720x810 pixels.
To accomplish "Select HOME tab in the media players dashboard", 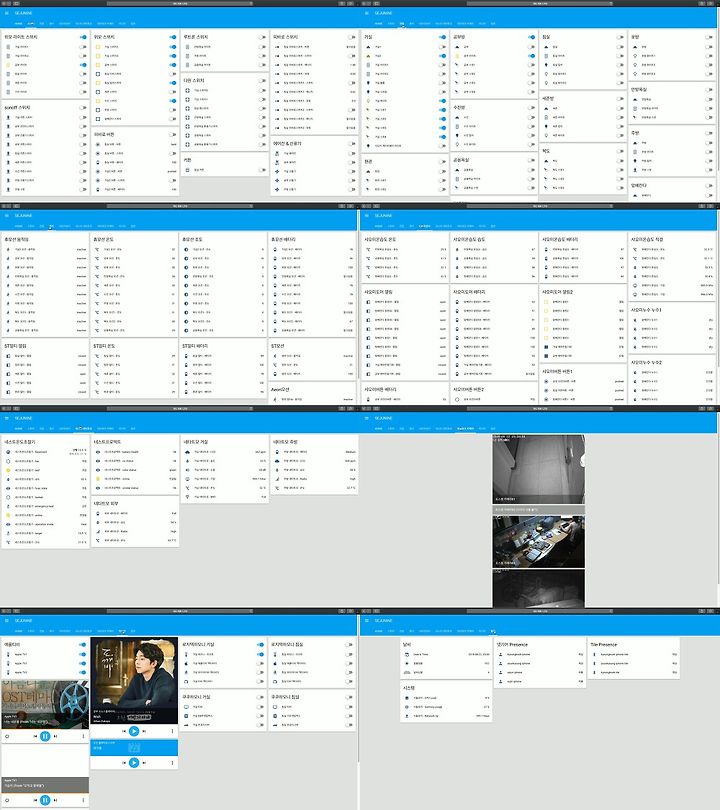I will (19, 631).
